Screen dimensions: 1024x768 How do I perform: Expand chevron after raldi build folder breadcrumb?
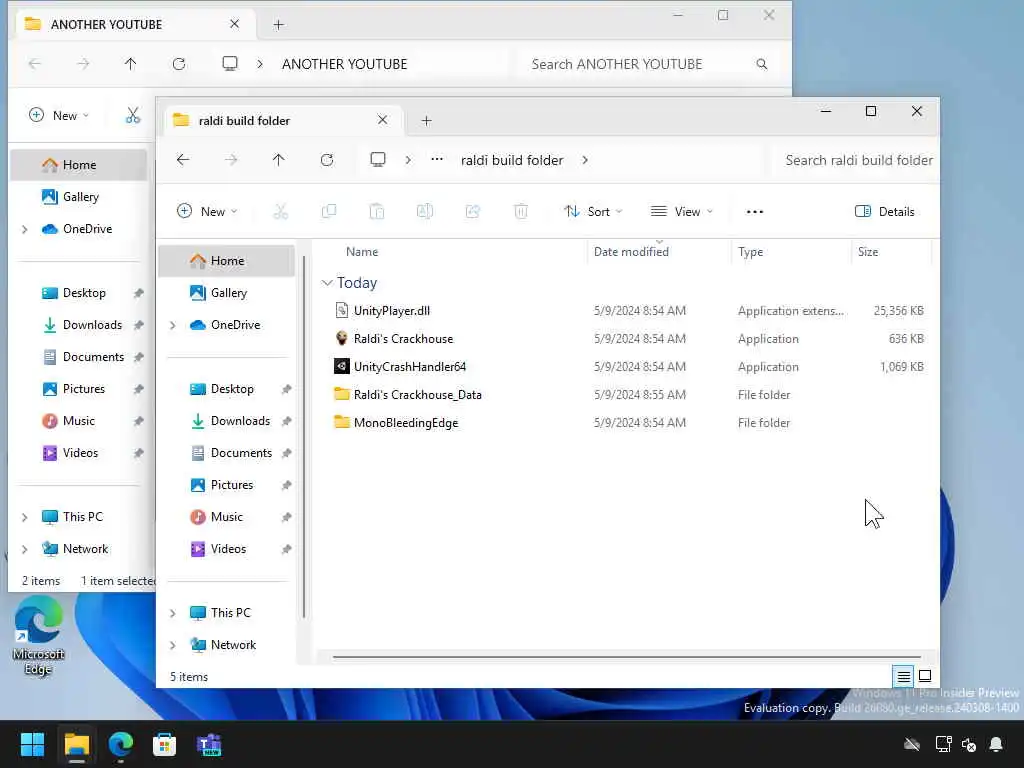coord(585,160)
